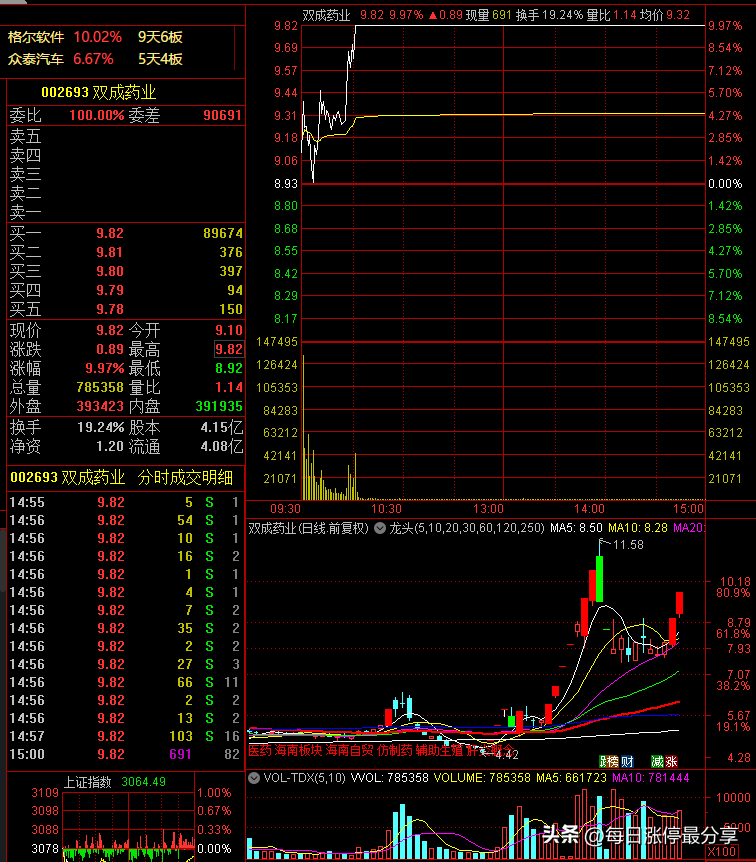Click the highlighted 最高 9.82 value box

229,349
